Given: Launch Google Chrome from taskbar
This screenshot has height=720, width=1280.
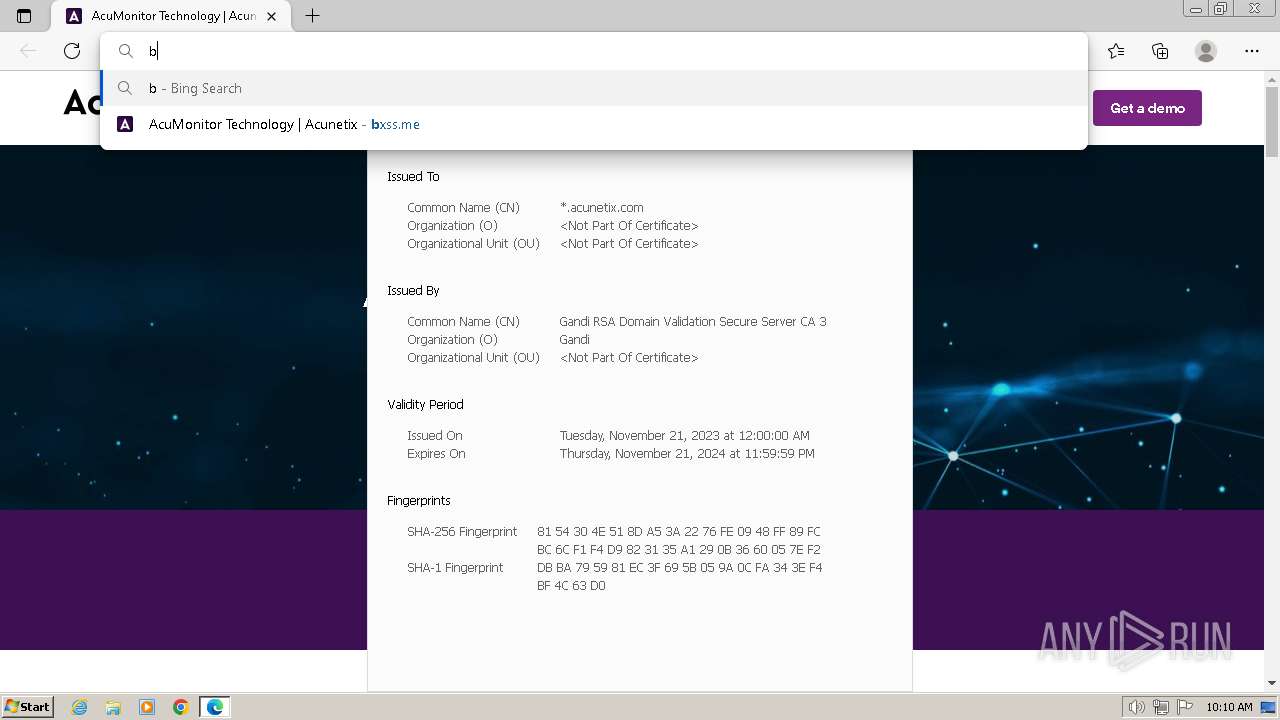Looking at the screenshot, I should tap(181, 707).
